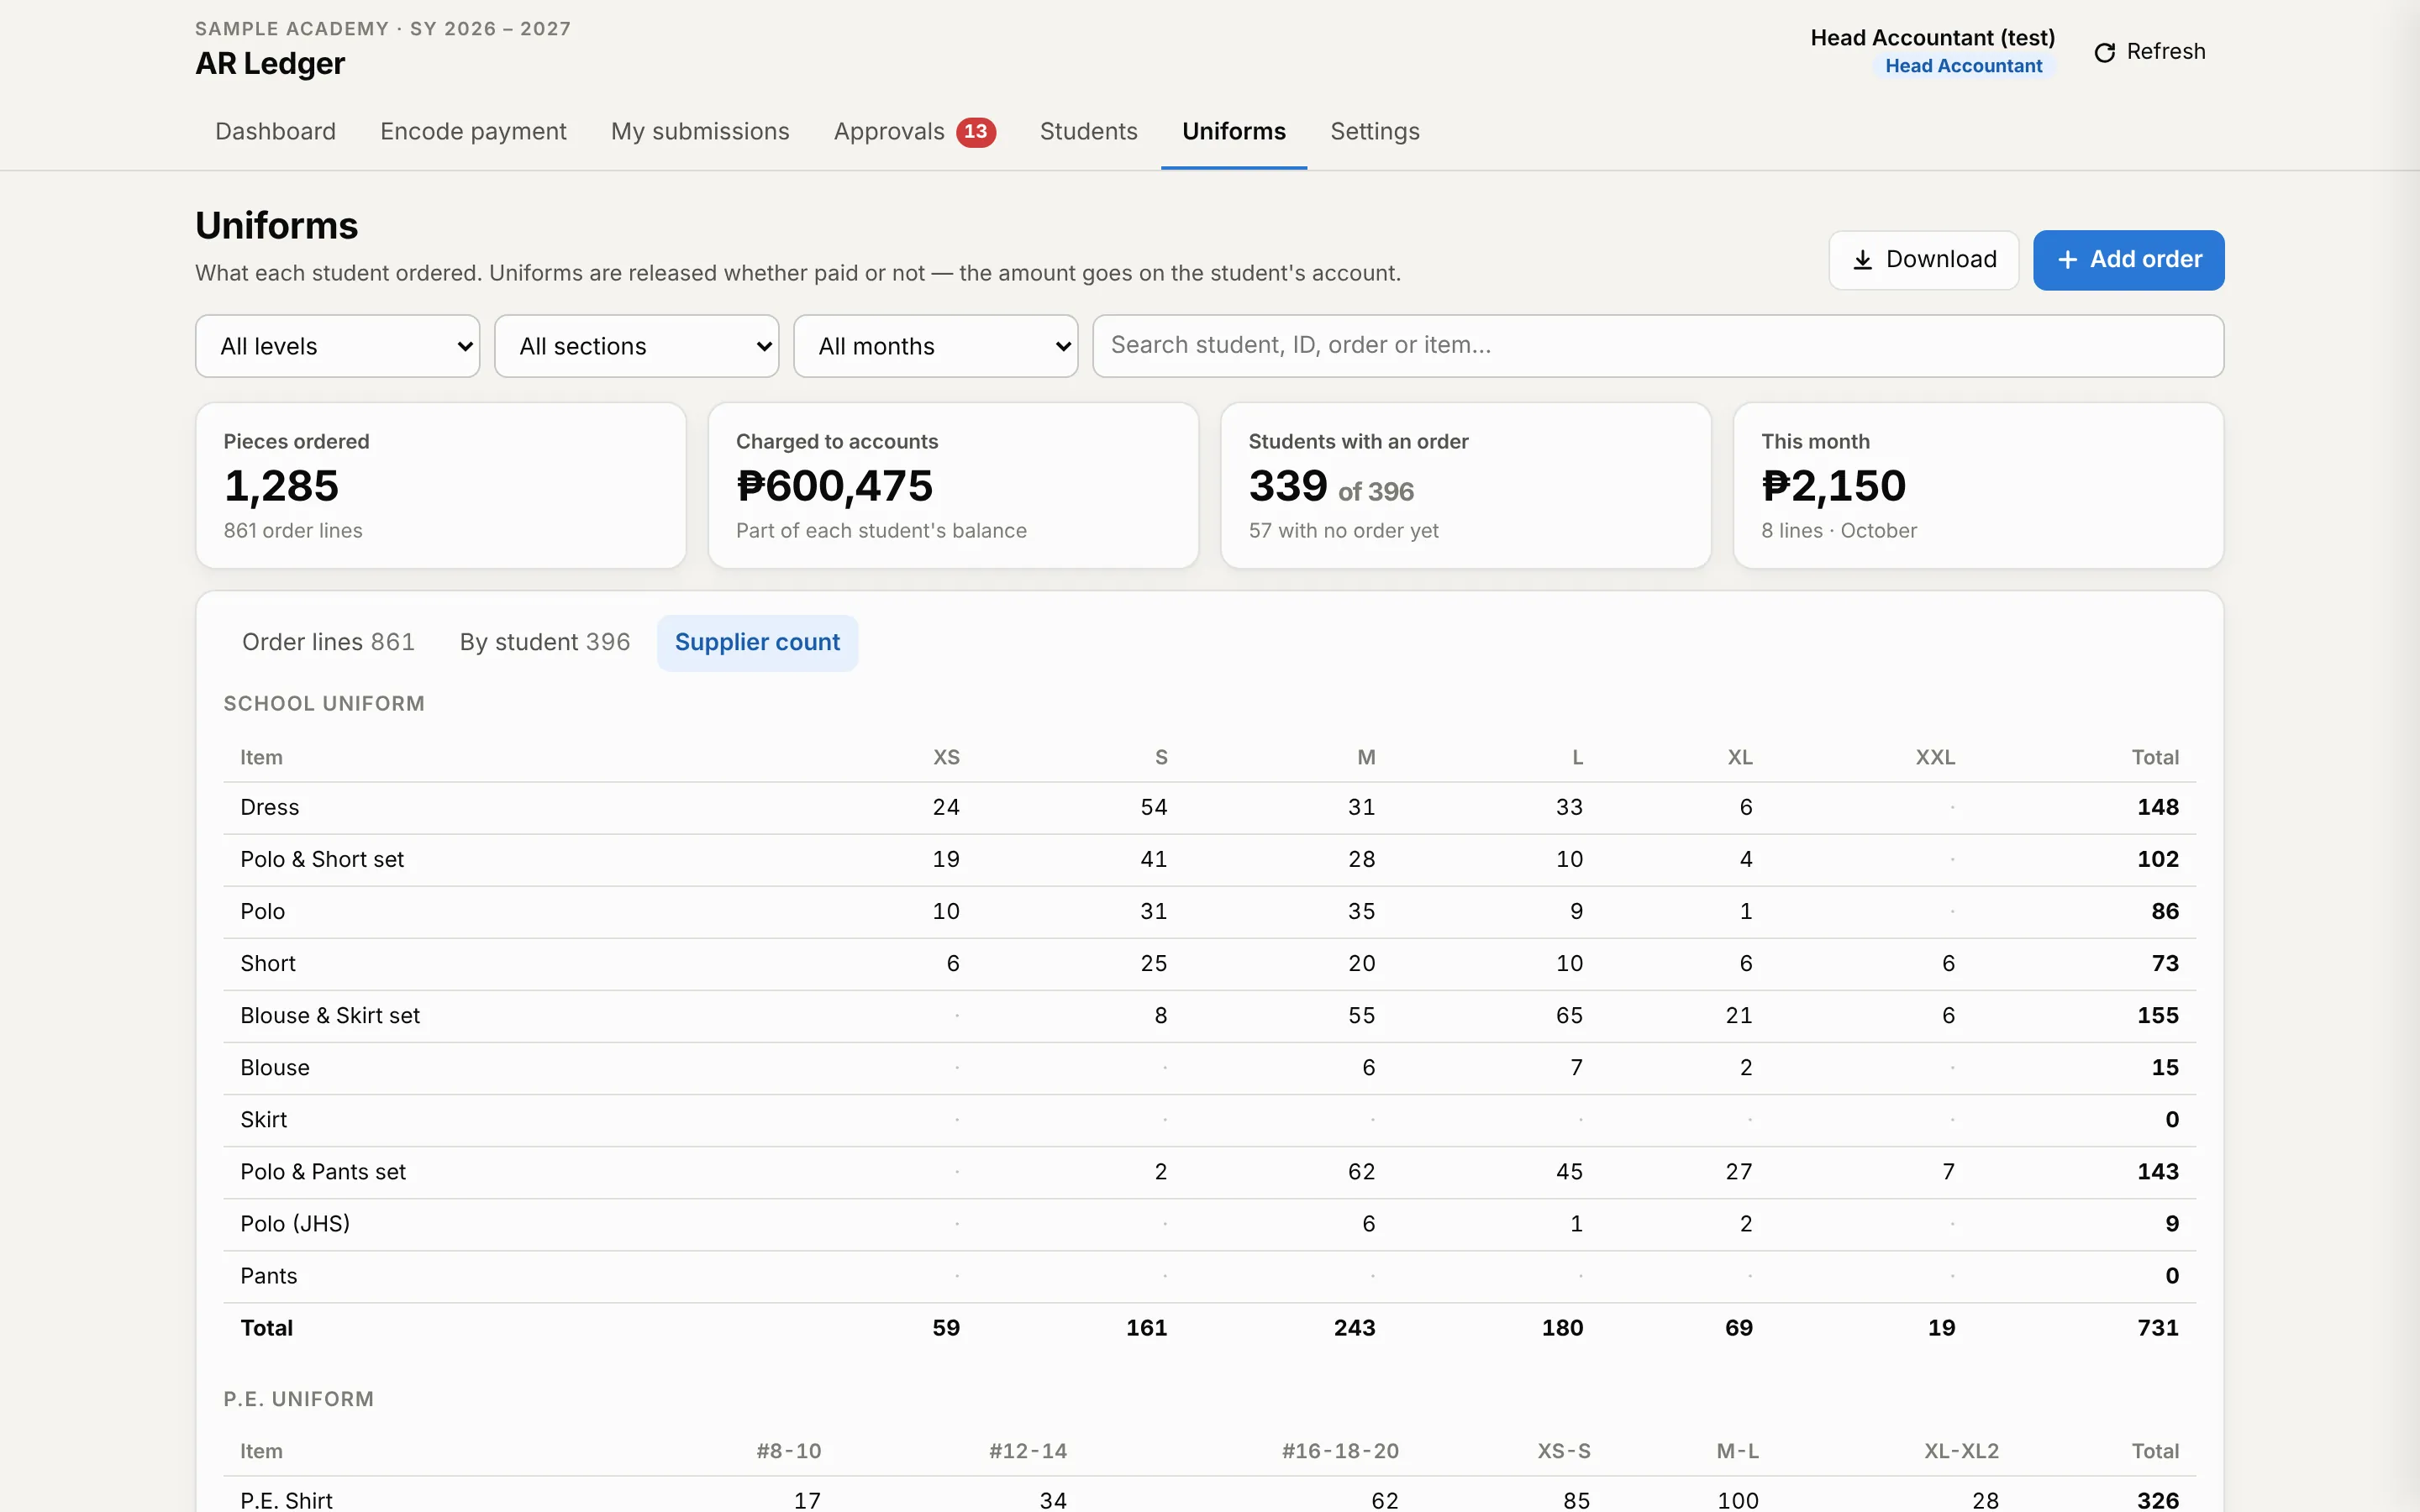Switch to By student 396 view
The width and height of the screenshot is (2420, 1512).
point(544,642)
